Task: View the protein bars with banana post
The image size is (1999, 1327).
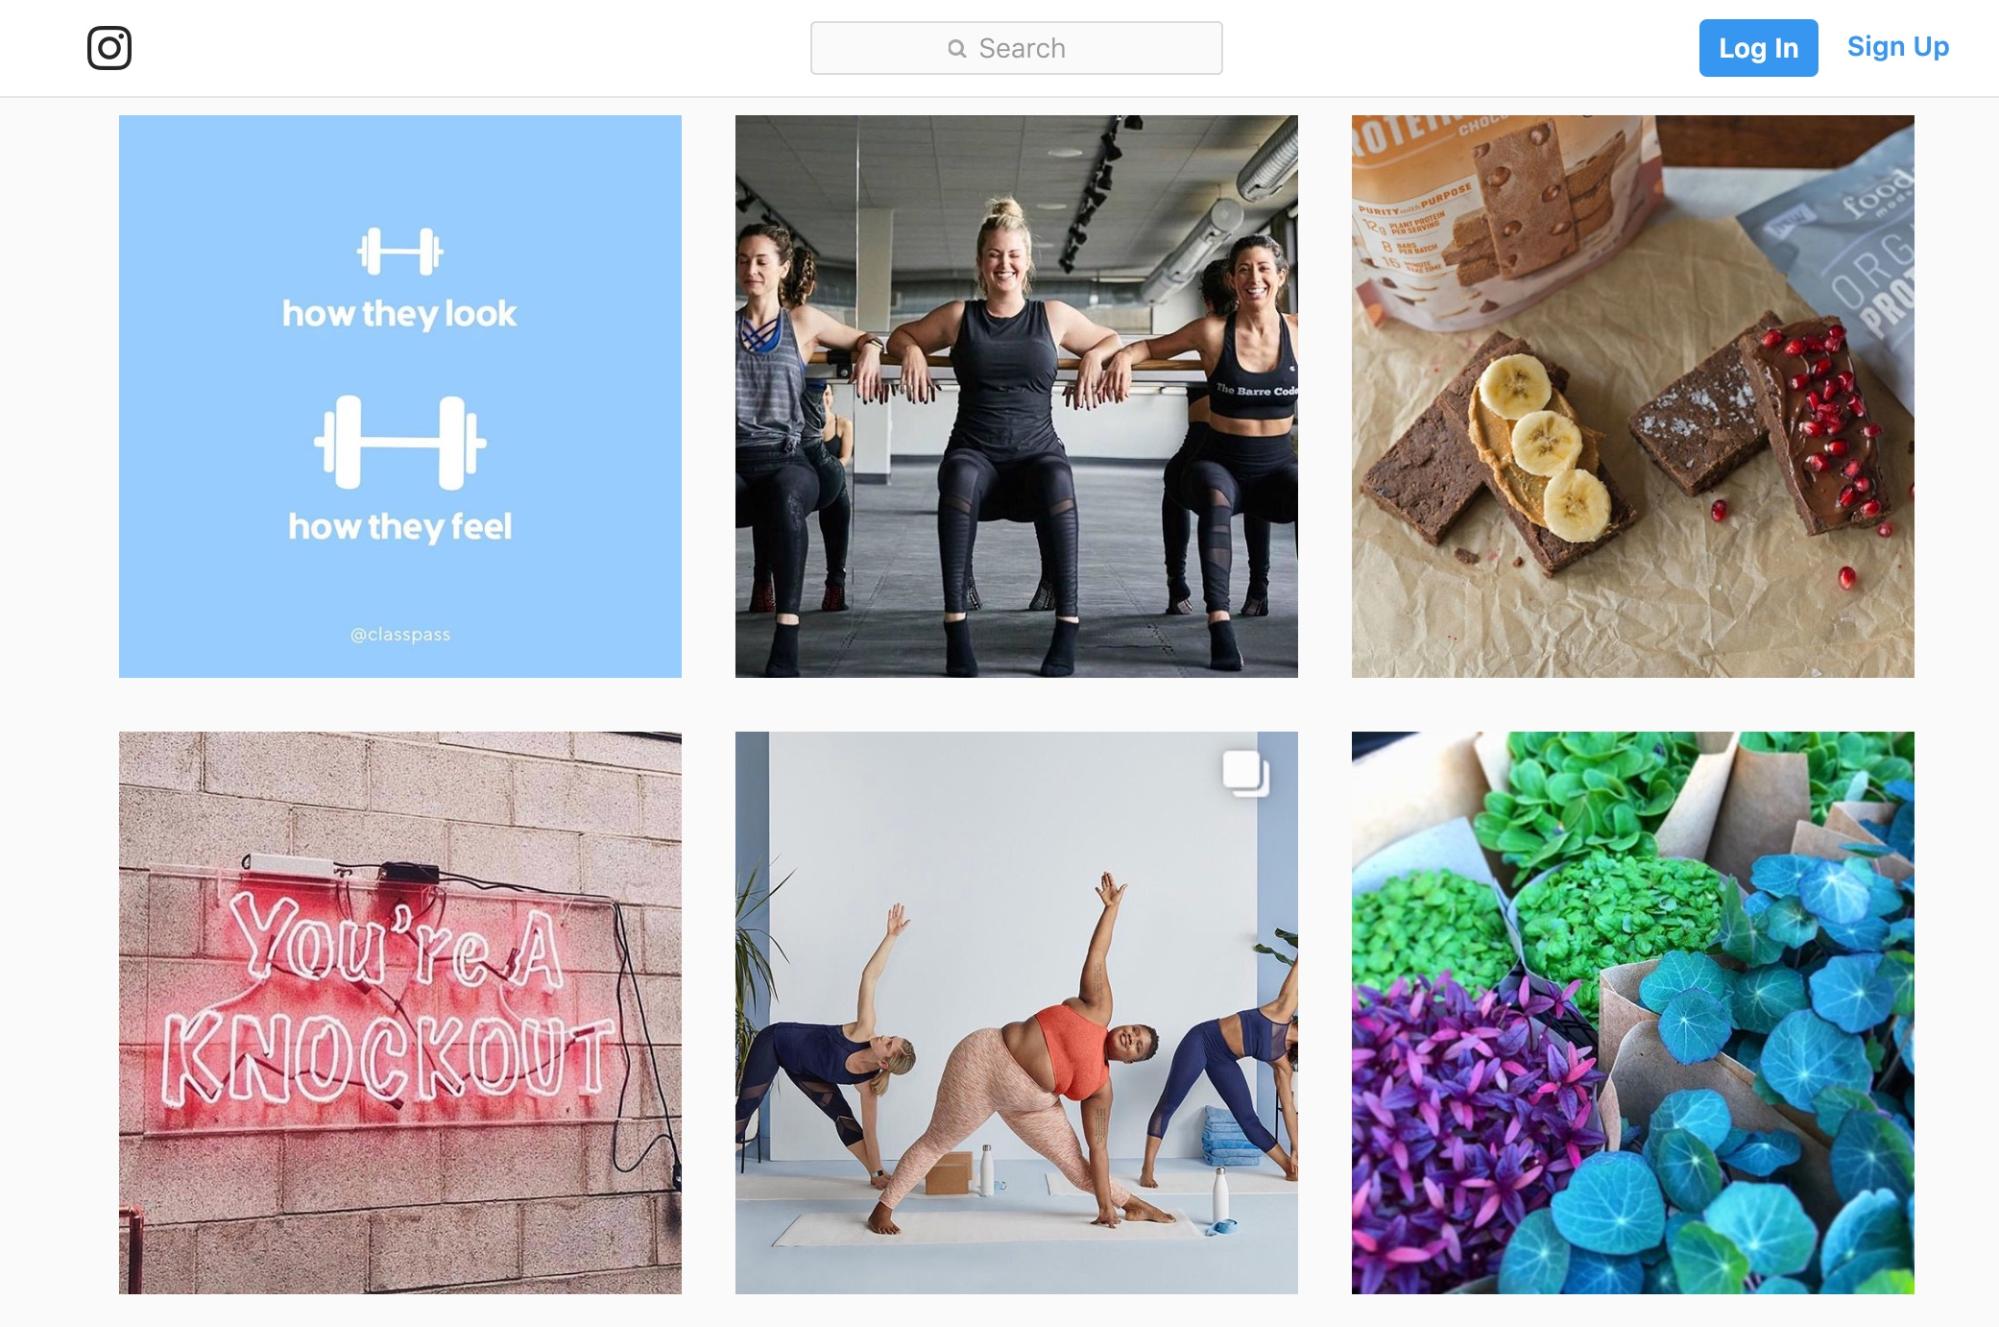Action: (1633, 396)
